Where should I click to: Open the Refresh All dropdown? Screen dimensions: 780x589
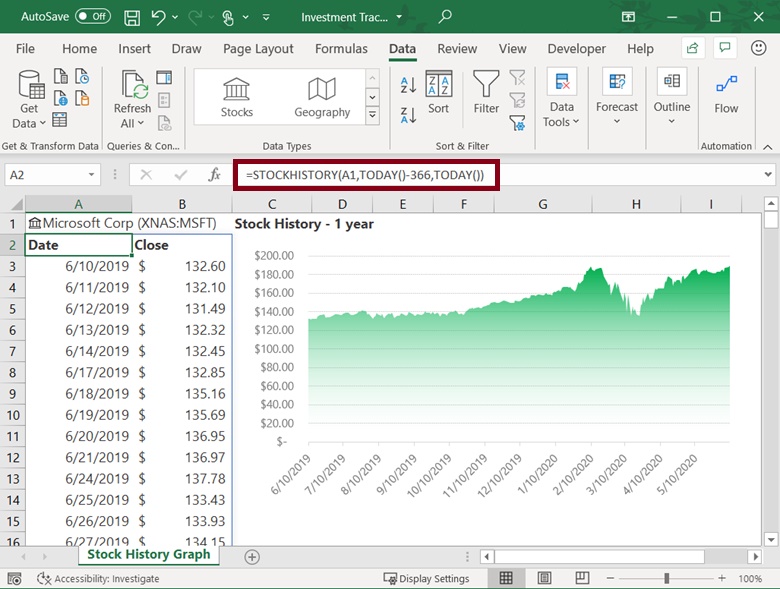pos(132,99)
